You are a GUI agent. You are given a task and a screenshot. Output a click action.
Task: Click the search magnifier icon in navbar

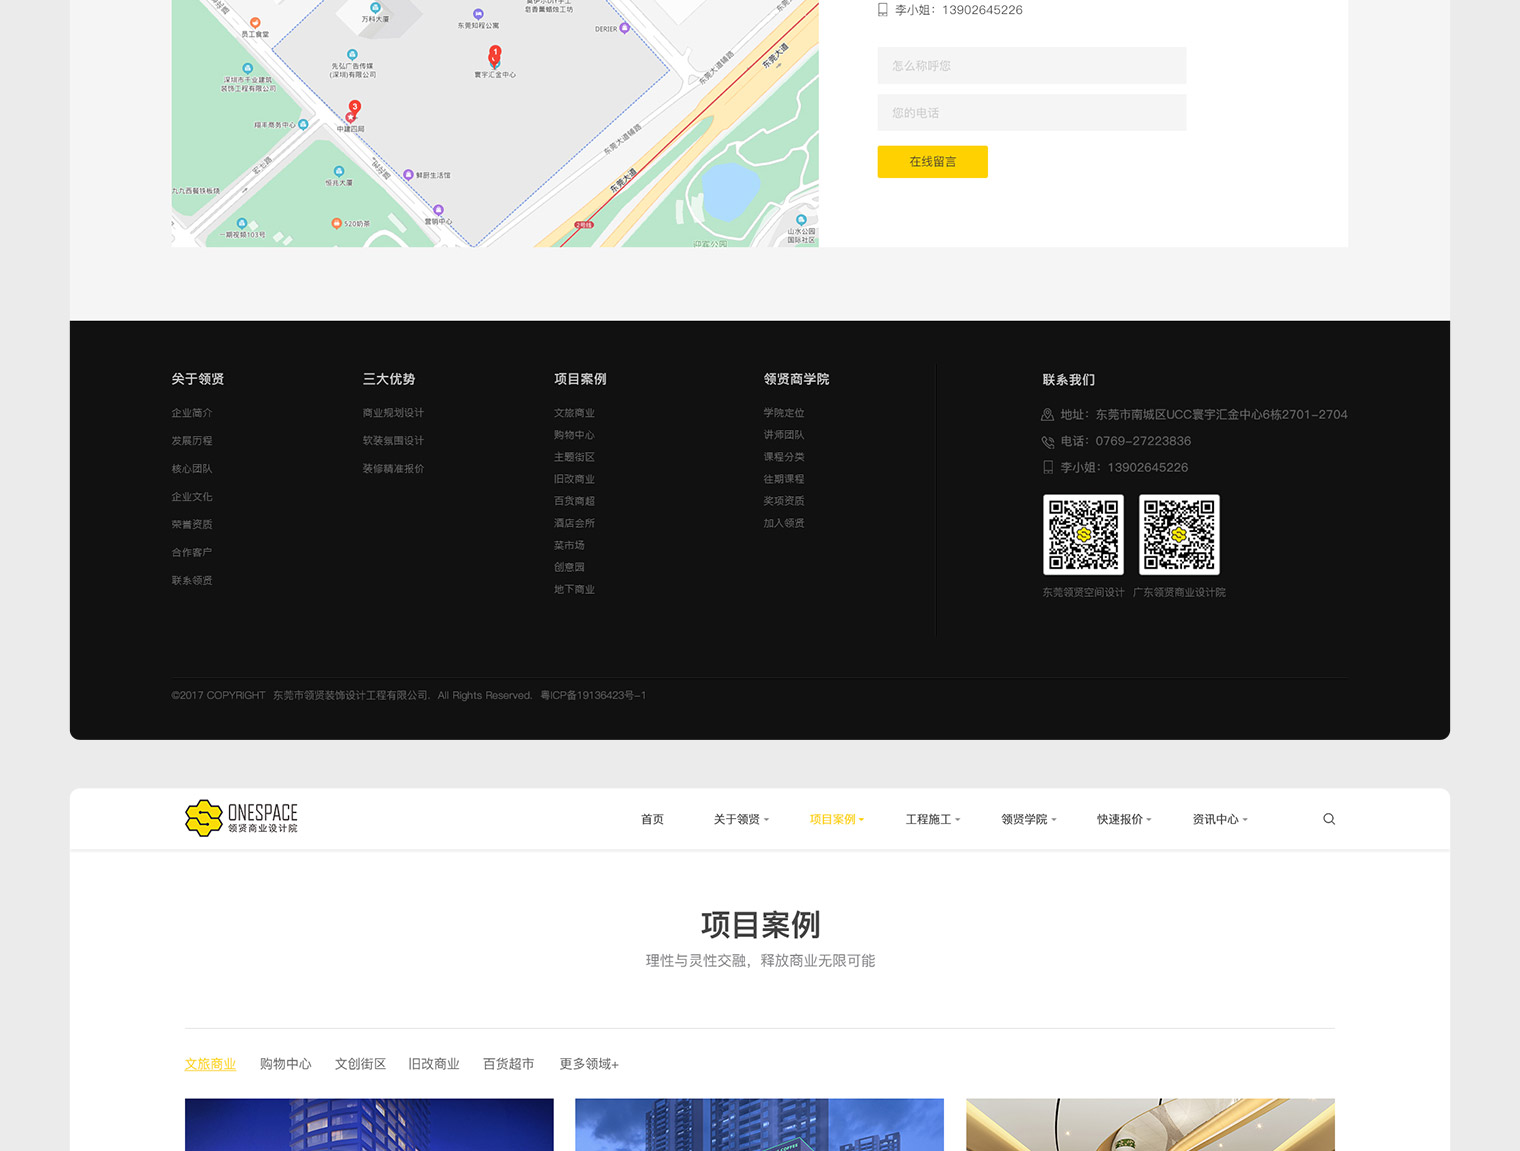pyautogui.click(x=1329, y=819)
